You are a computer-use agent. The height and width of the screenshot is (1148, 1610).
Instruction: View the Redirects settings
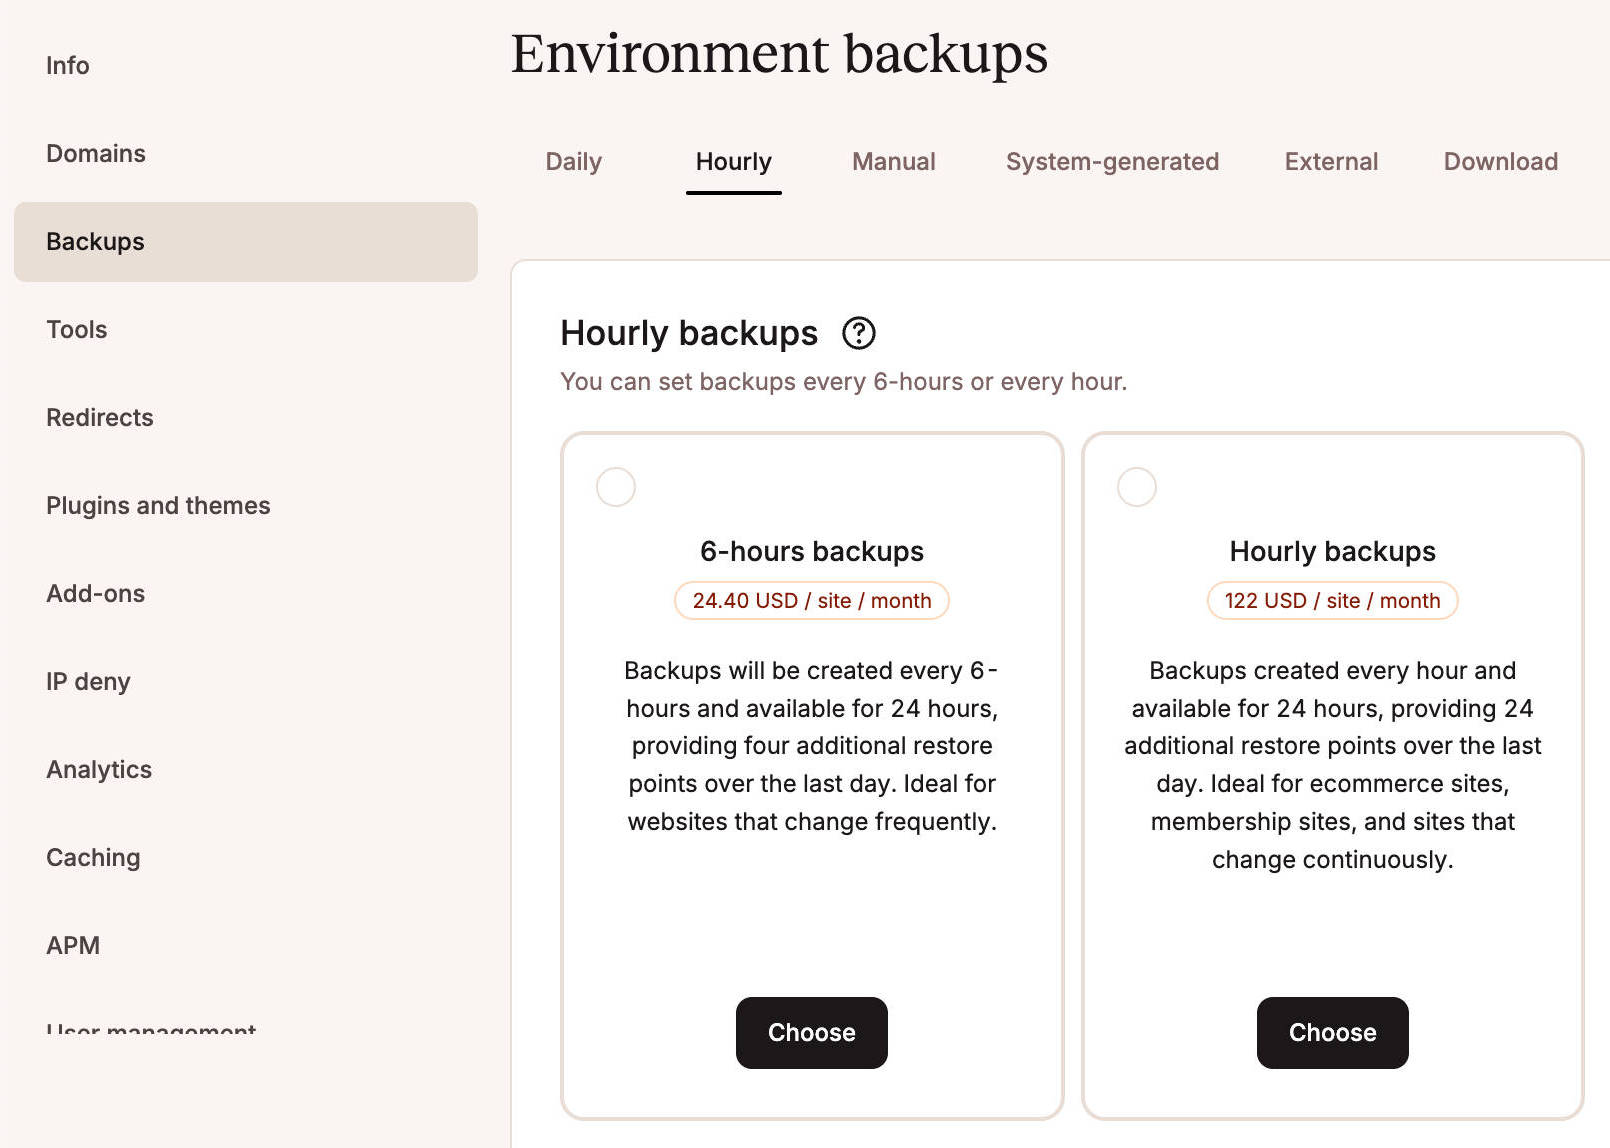[99, 417]
